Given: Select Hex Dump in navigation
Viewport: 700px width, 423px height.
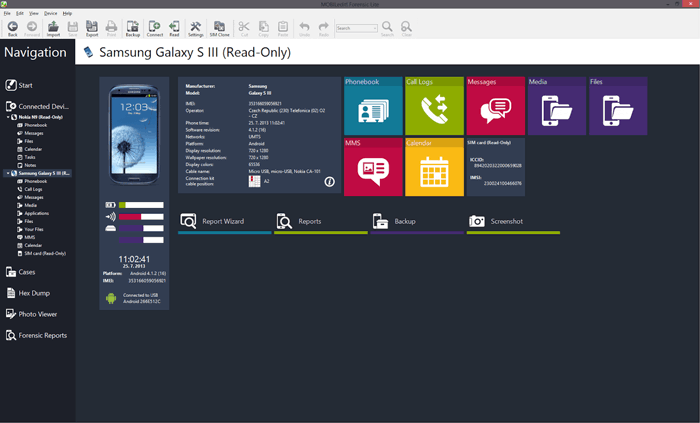Looking at the screenshot, I should (x=34, y=293).
